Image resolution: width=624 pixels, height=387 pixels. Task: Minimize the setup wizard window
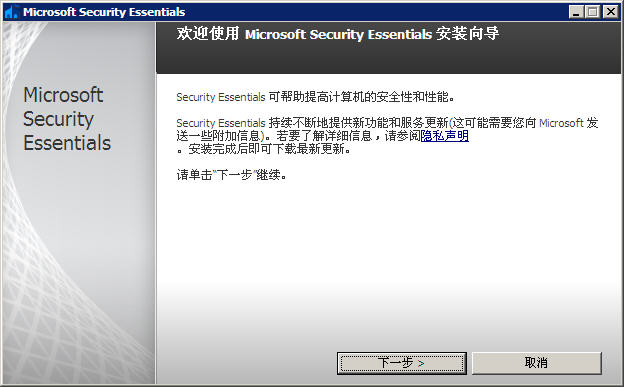click(x=575, y=12)
